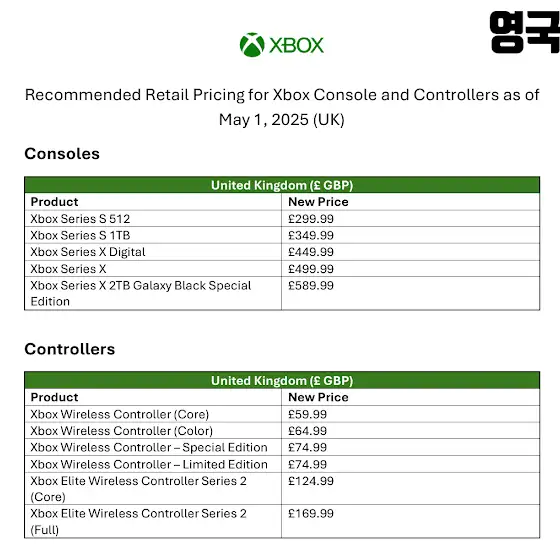Click the £589.99 price cell

pyautogui.click(x=410, y=294)
